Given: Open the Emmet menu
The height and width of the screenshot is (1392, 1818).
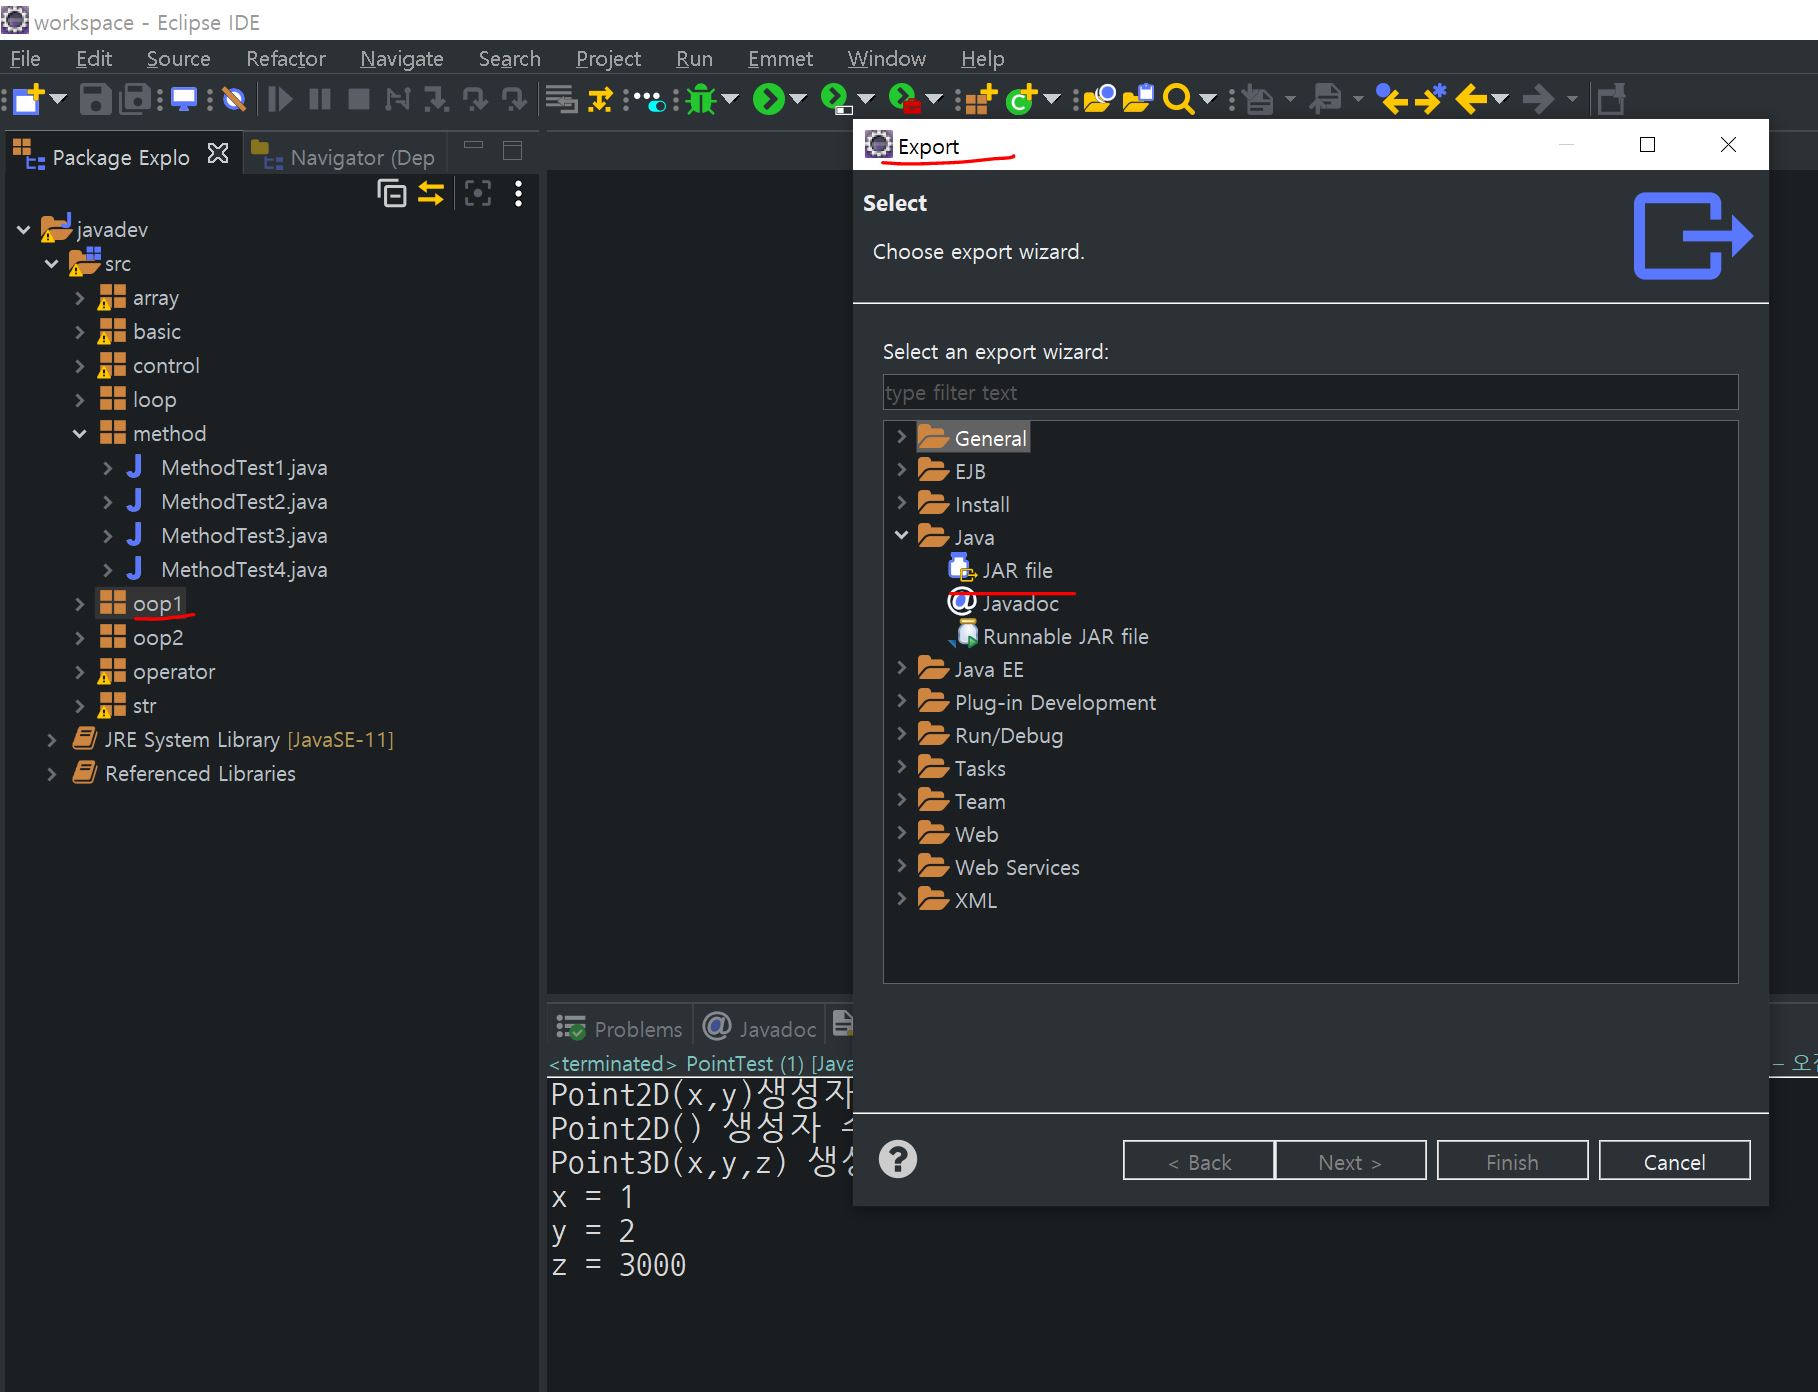Looking at the screenshot, I should pos(780,59).
